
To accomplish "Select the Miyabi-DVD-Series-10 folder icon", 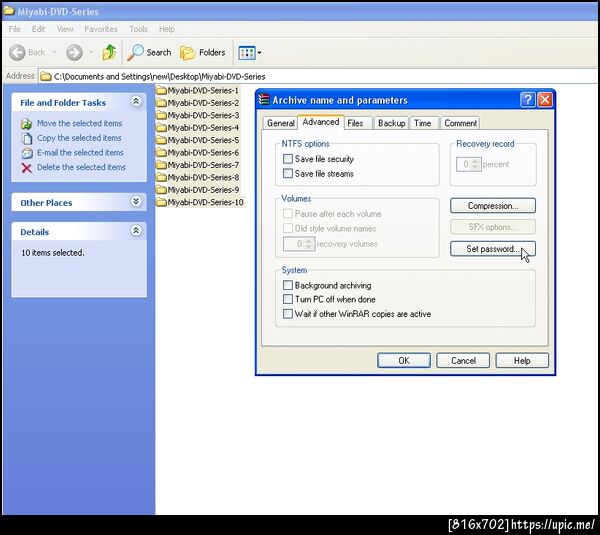I will tap(161, 202).
